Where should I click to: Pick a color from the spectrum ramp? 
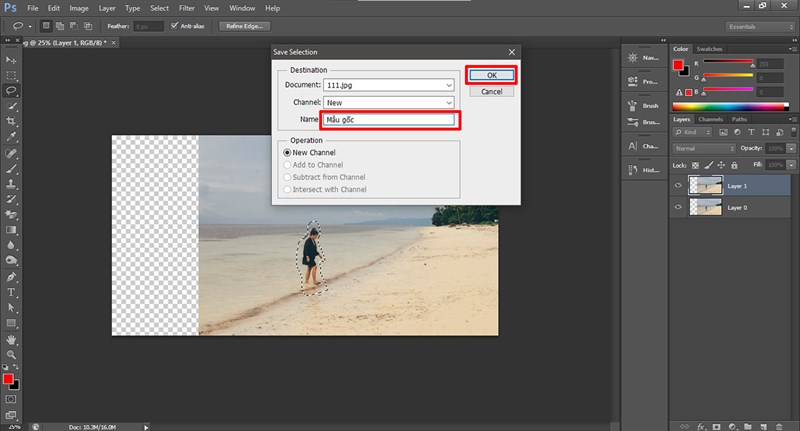coord(730,107)
